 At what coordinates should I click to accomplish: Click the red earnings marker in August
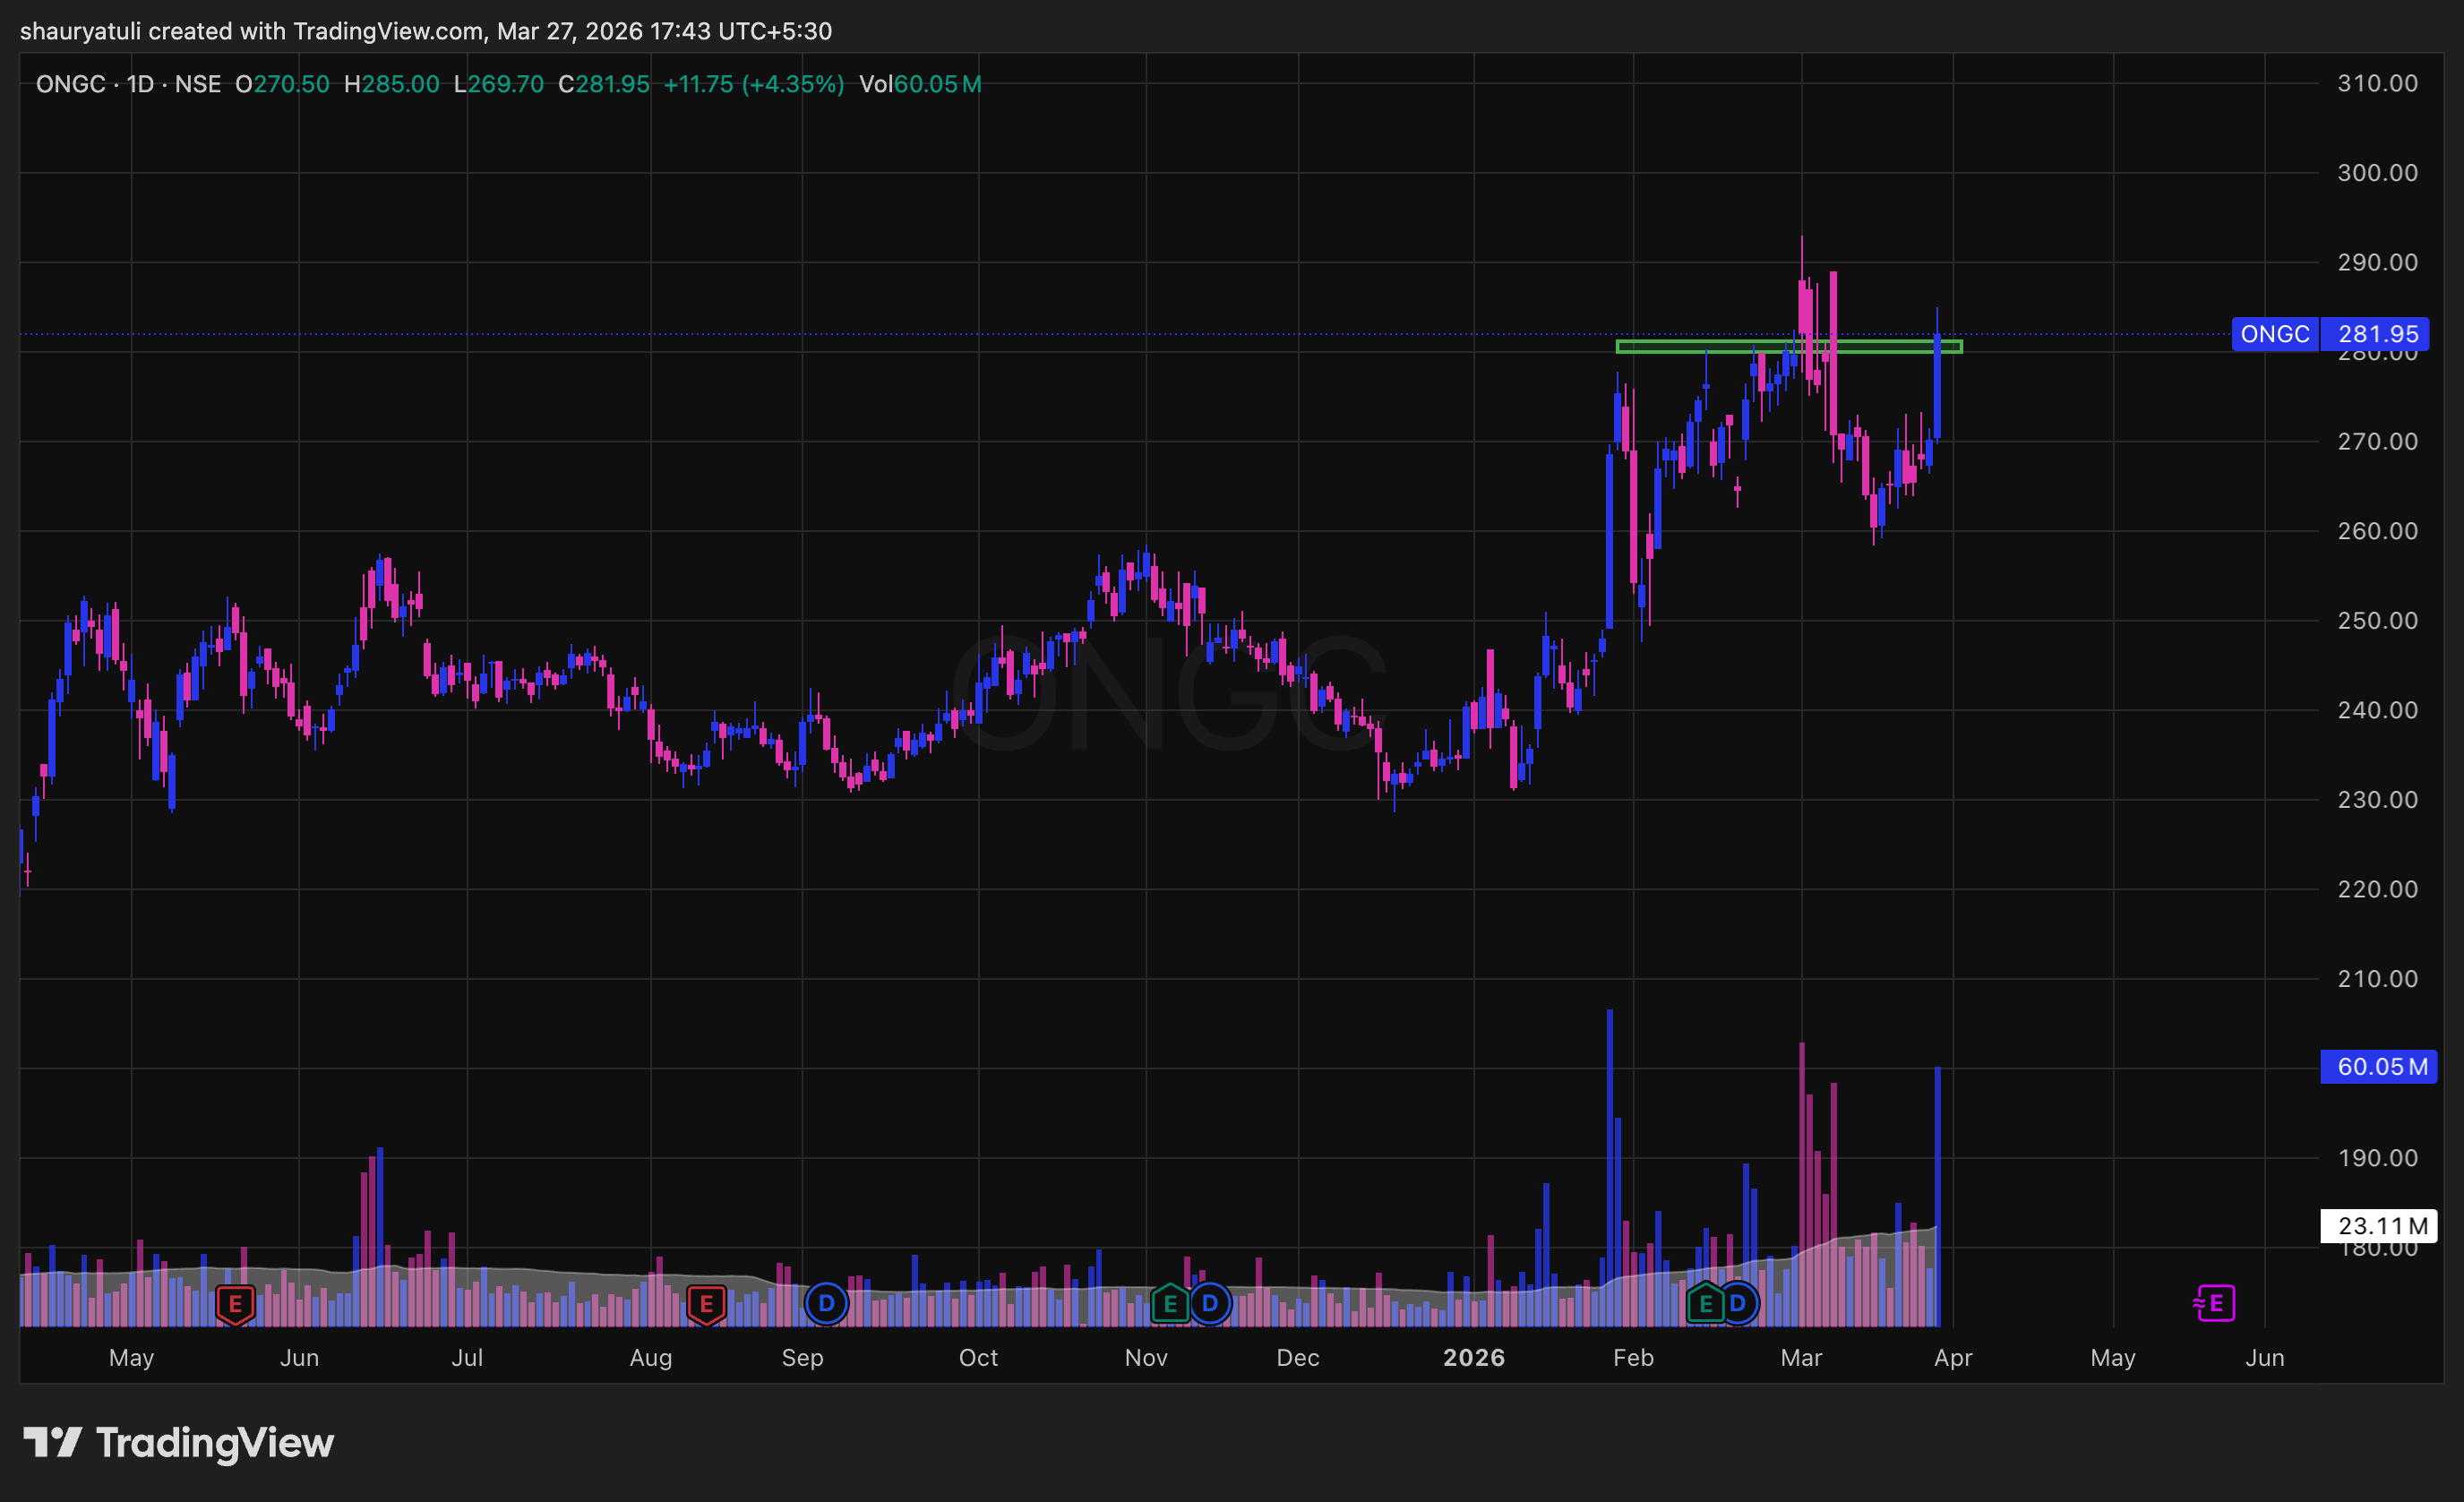click(x=706, y=1304)
